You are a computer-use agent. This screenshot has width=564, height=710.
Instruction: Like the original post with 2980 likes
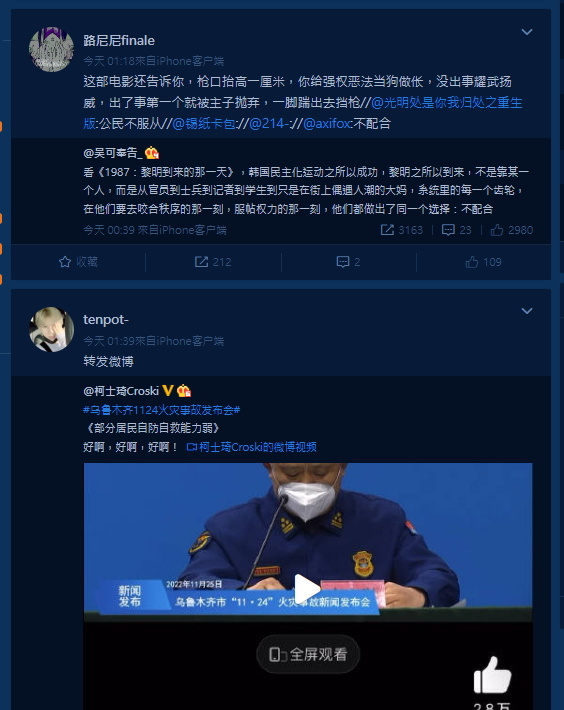tap(511, 230)
